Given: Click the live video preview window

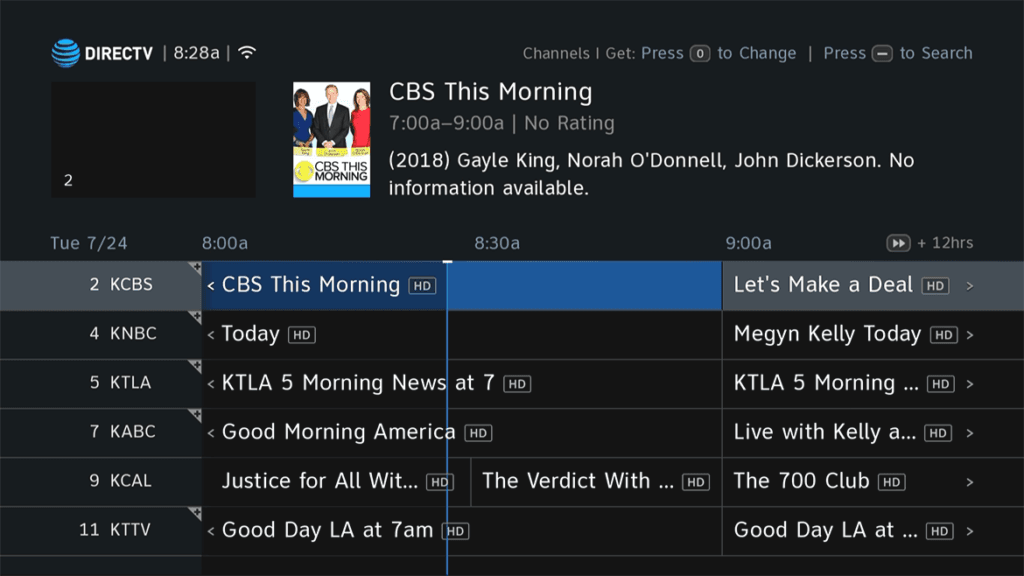Looking at the screenshot, I should coord(153,140).
